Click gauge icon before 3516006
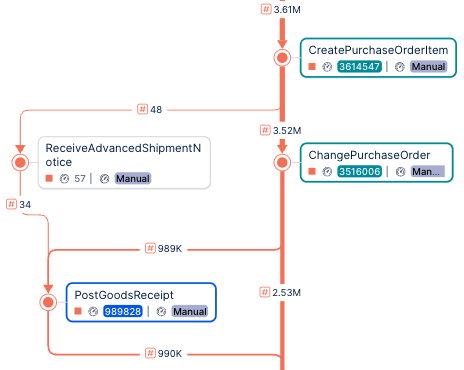The height and width of the screenshot is (370, 464). pyautogui.click(x=327, y=172)
